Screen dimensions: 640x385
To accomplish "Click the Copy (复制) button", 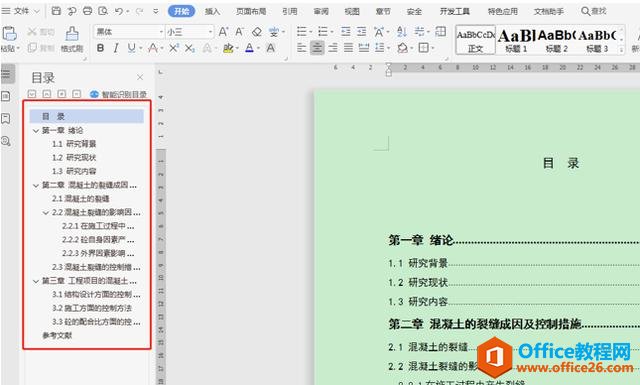I will point(40,48).
